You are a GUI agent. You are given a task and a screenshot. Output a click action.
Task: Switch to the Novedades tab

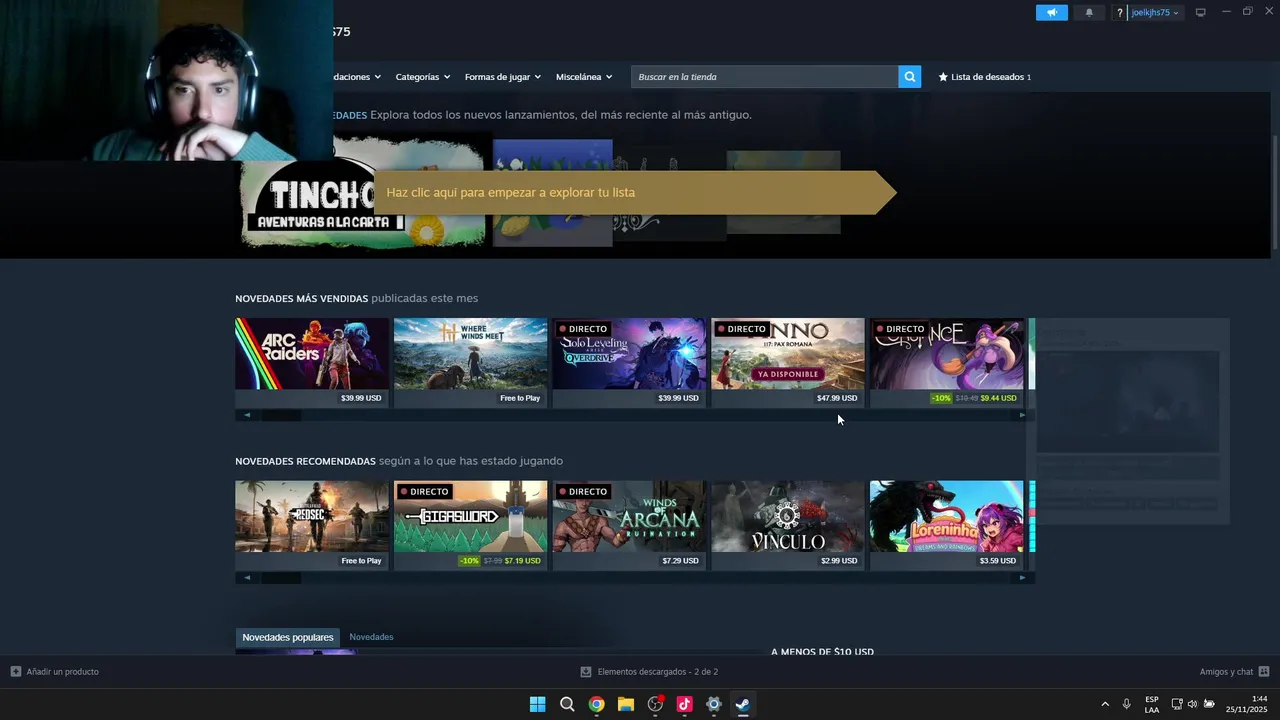point(371,637)
